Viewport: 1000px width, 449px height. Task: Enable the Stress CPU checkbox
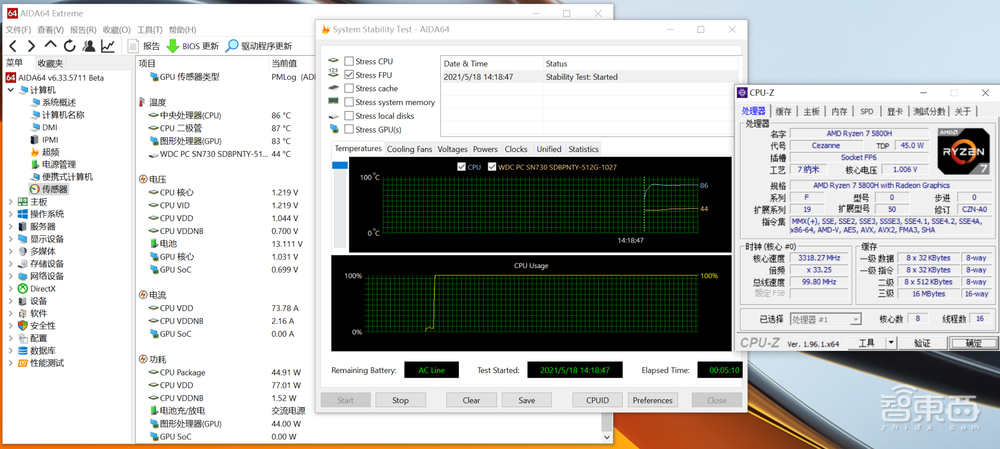349,61
